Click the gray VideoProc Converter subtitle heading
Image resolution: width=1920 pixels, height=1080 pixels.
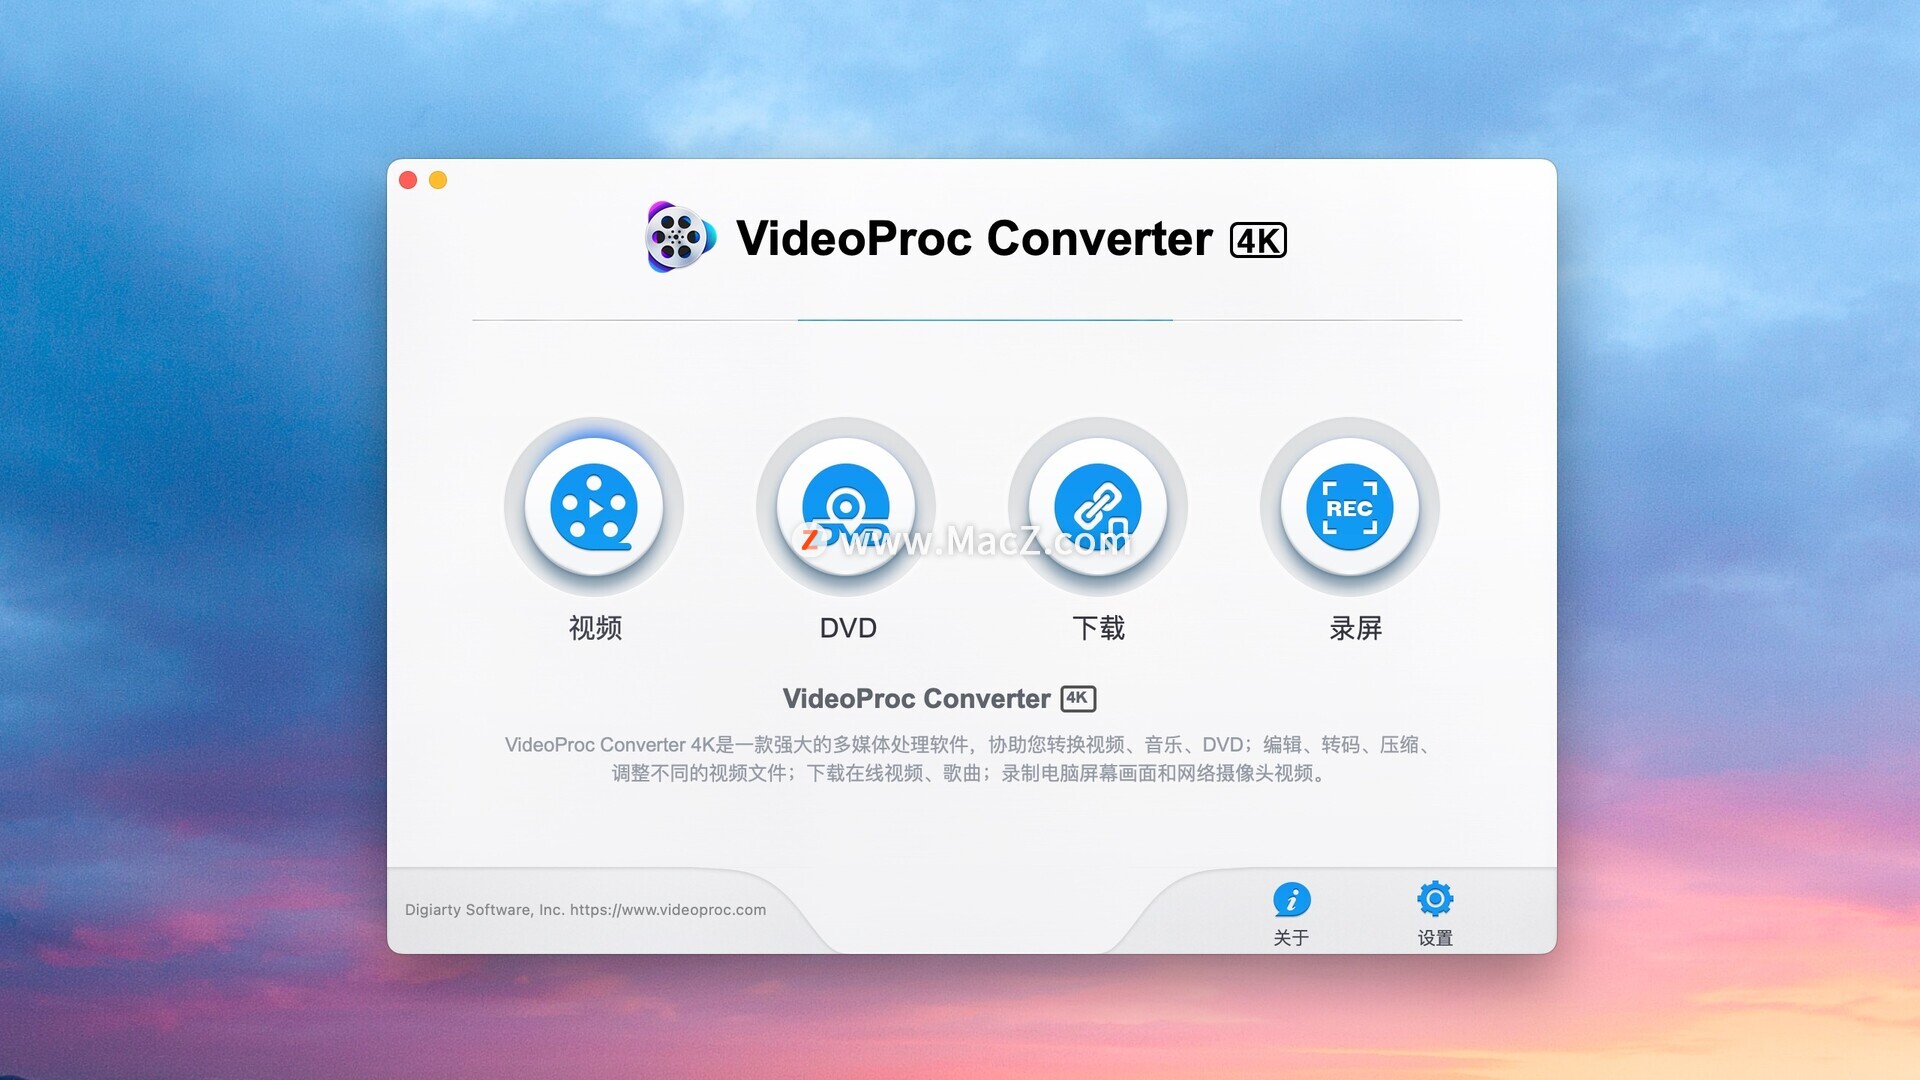coord(916,699)
